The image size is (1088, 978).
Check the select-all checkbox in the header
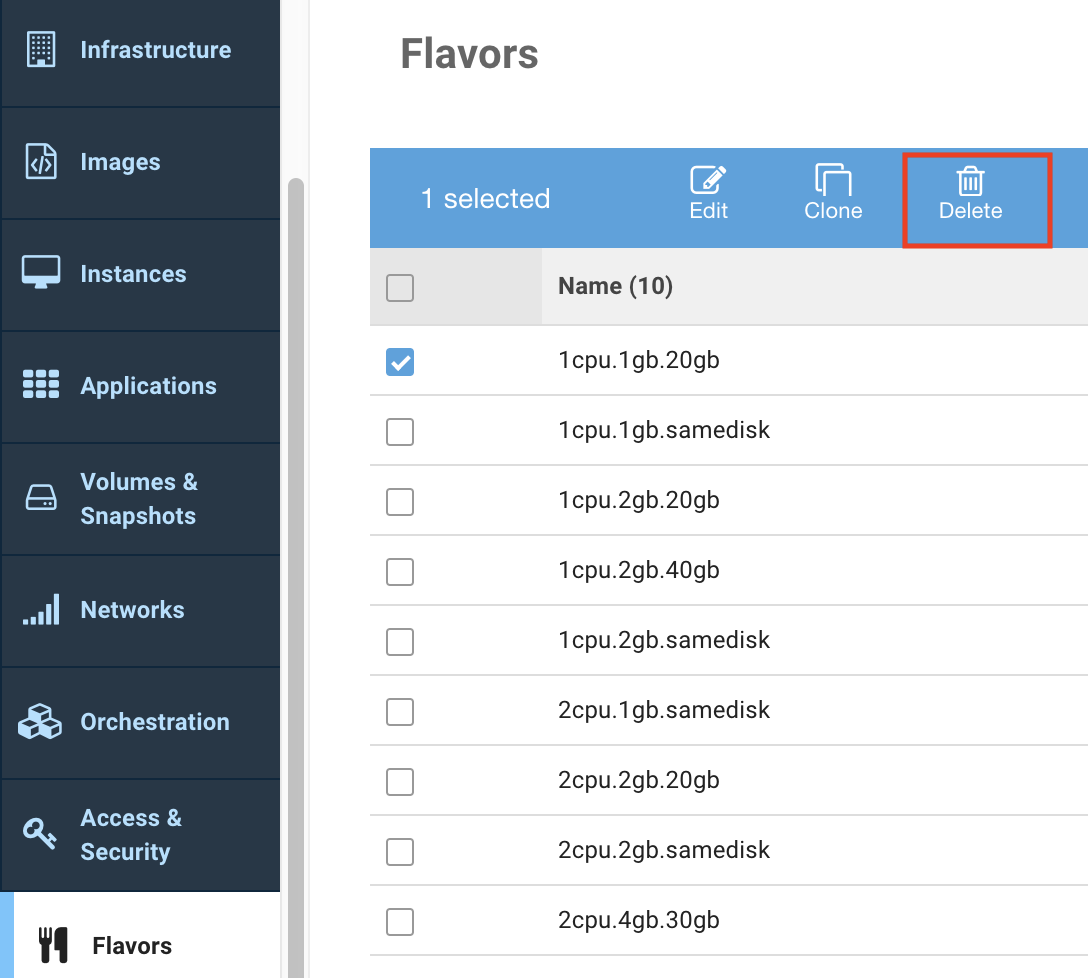tap(400, 288)
